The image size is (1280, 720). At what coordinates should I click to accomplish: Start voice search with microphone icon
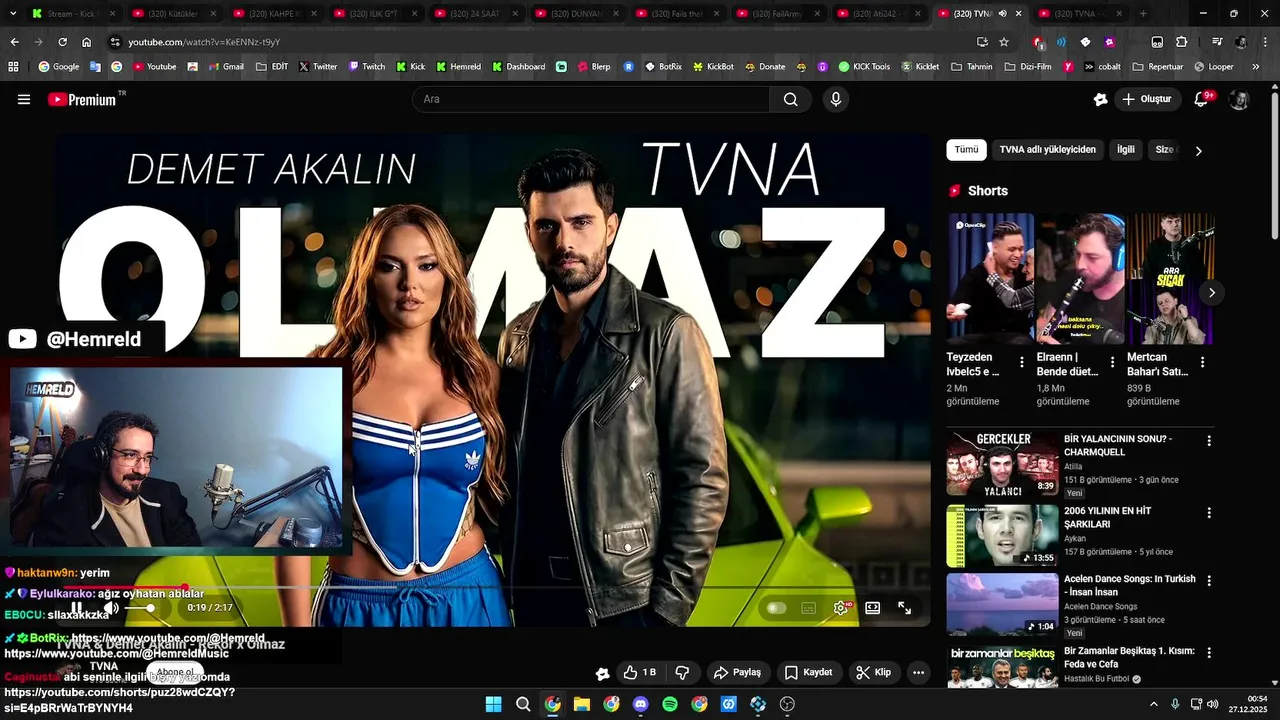(836, 99)
